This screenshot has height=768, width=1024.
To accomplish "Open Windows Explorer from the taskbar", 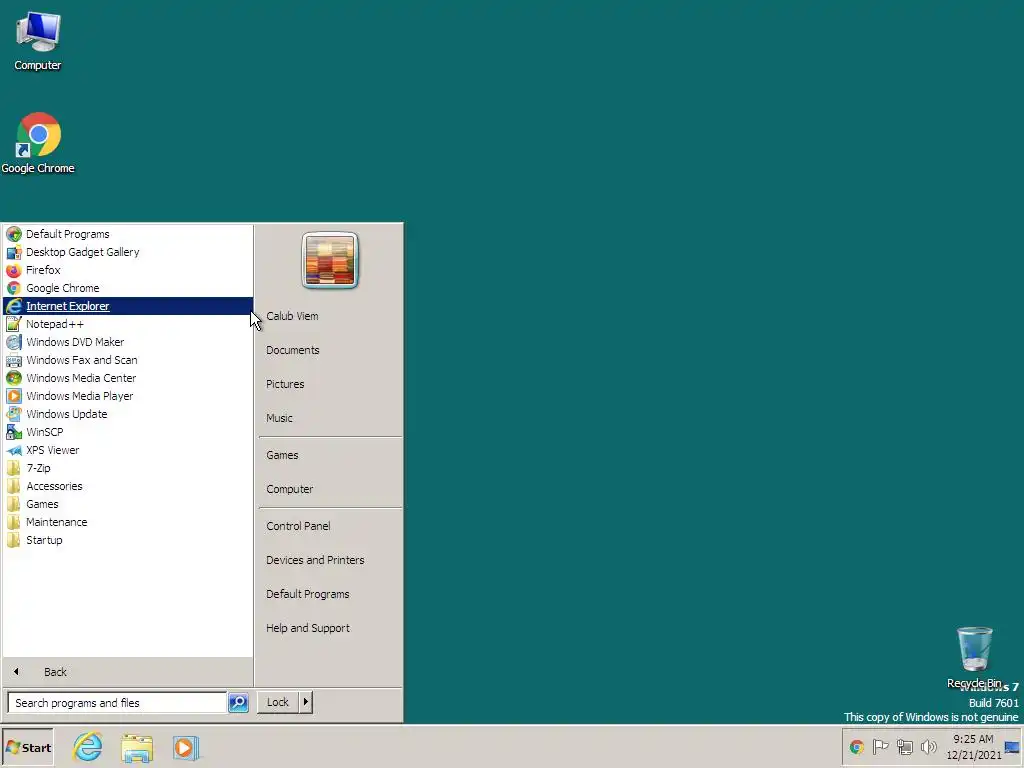I will click(136, 748).
